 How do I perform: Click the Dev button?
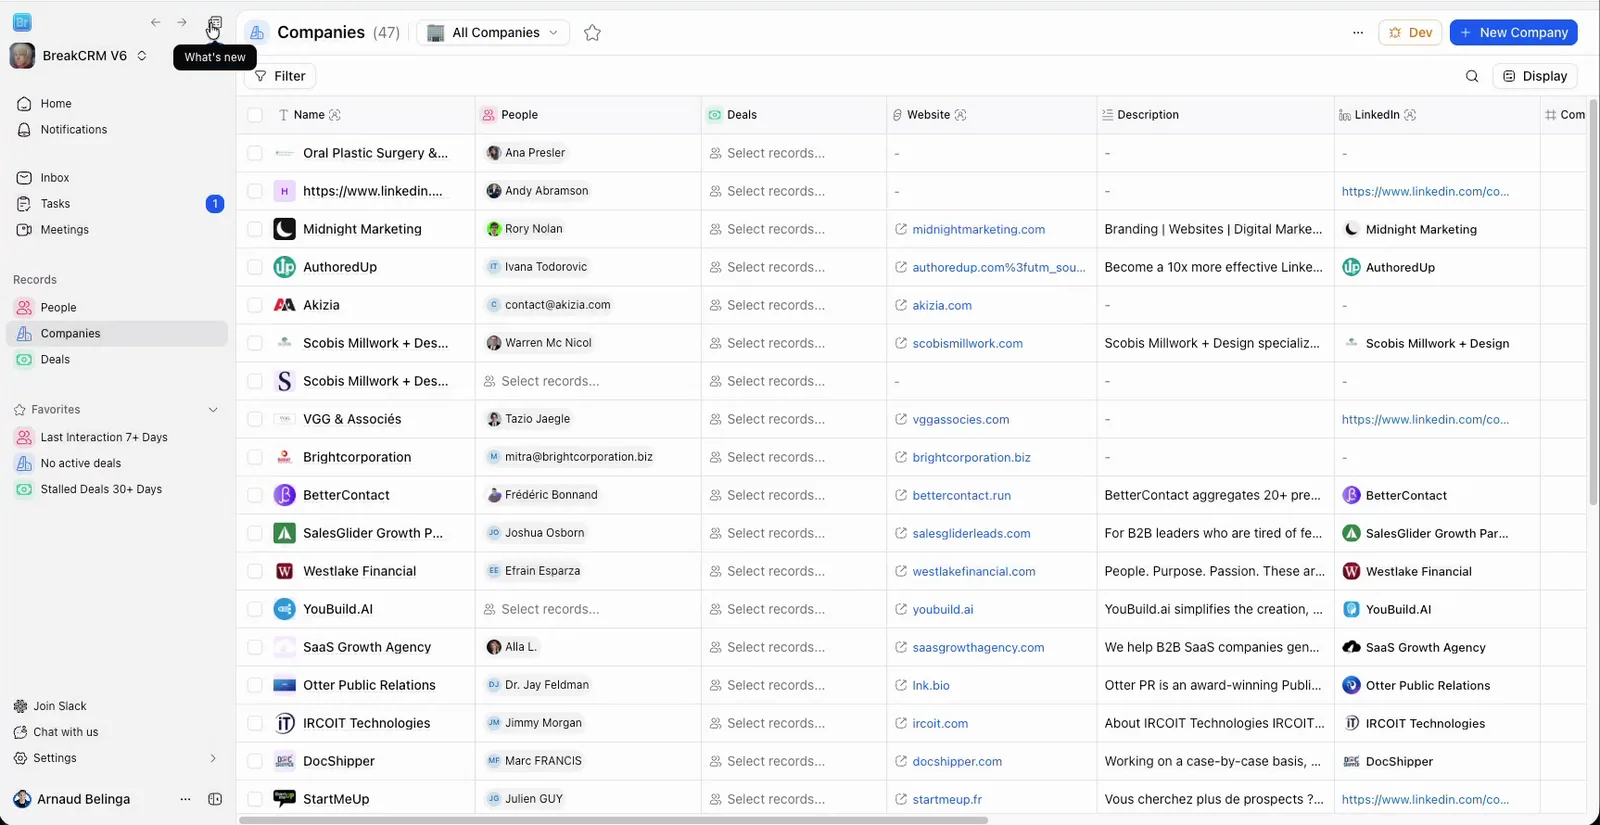tap(1410, 33)
